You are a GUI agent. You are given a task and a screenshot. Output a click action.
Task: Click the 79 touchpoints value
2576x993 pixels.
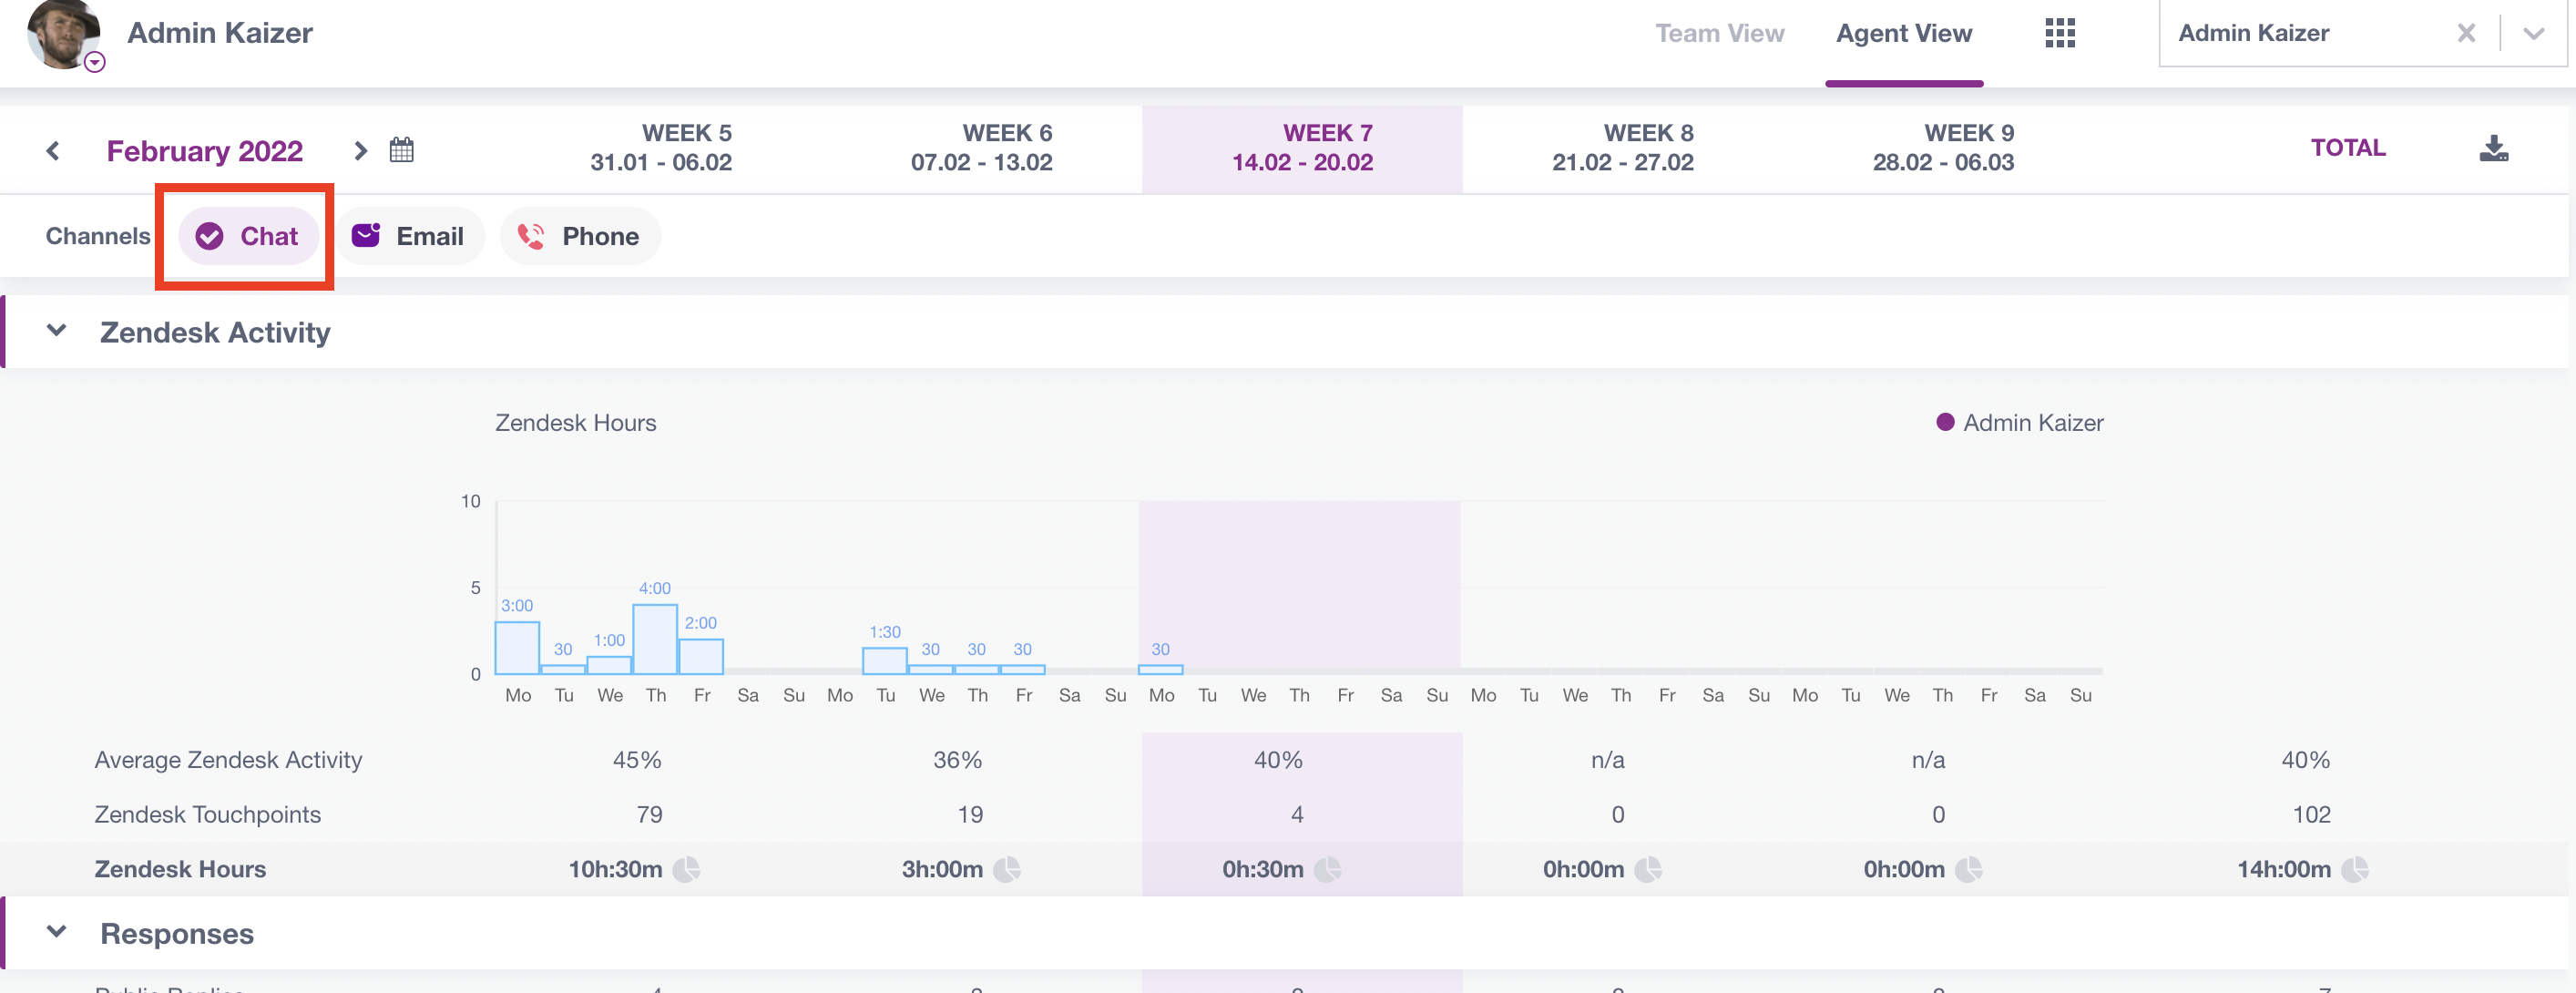pos(650,814)
